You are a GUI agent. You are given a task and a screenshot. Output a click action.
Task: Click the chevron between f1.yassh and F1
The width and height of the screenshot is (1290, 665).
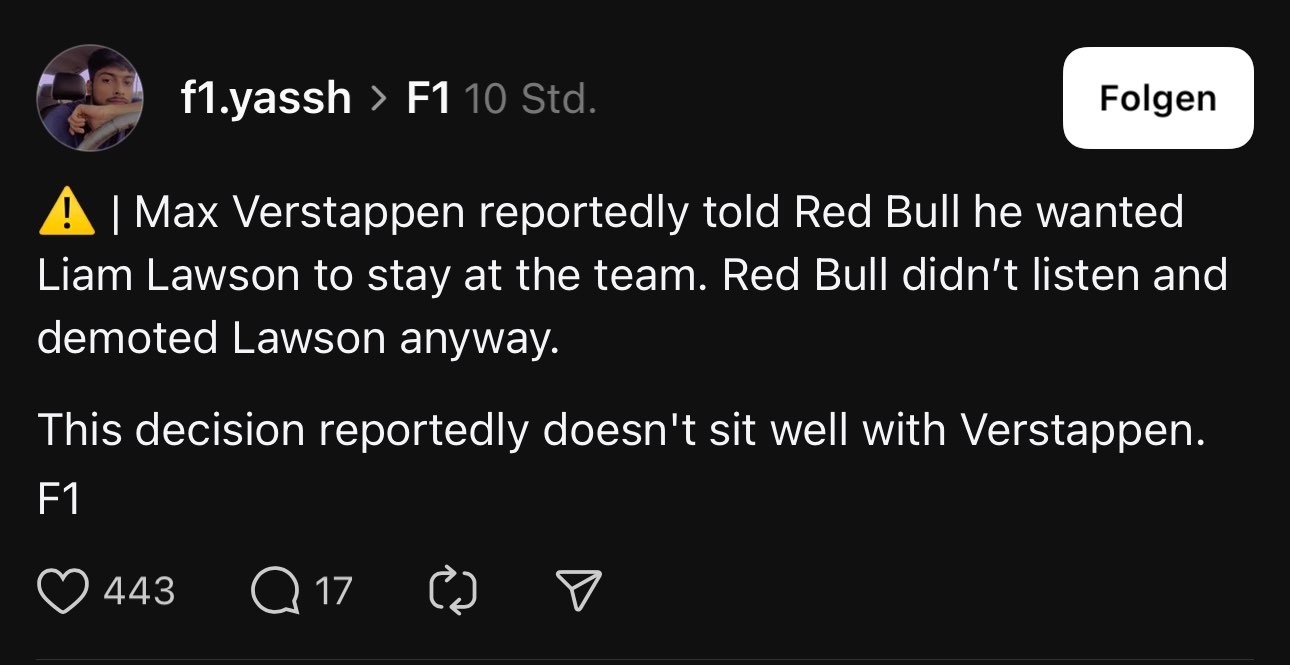click(379, 99)
